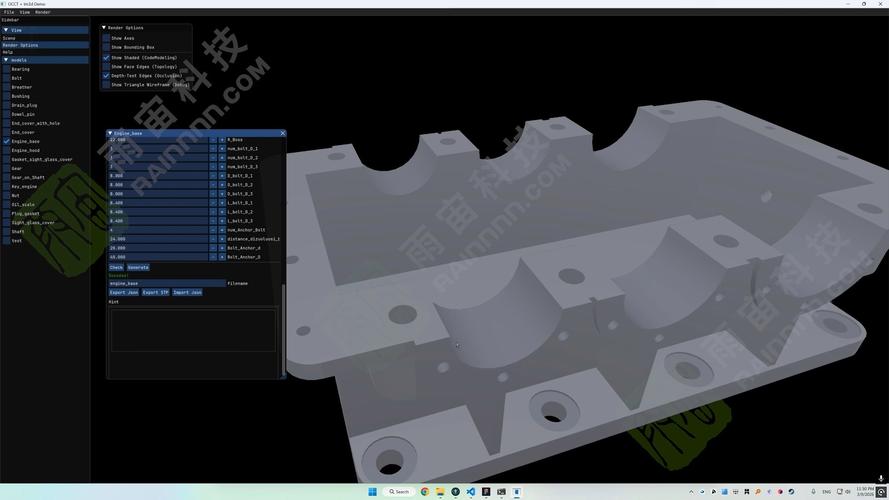
Task: Disable Depth-Test Edges (Occlusion) checkbox
Action: (x=106, y=75)
